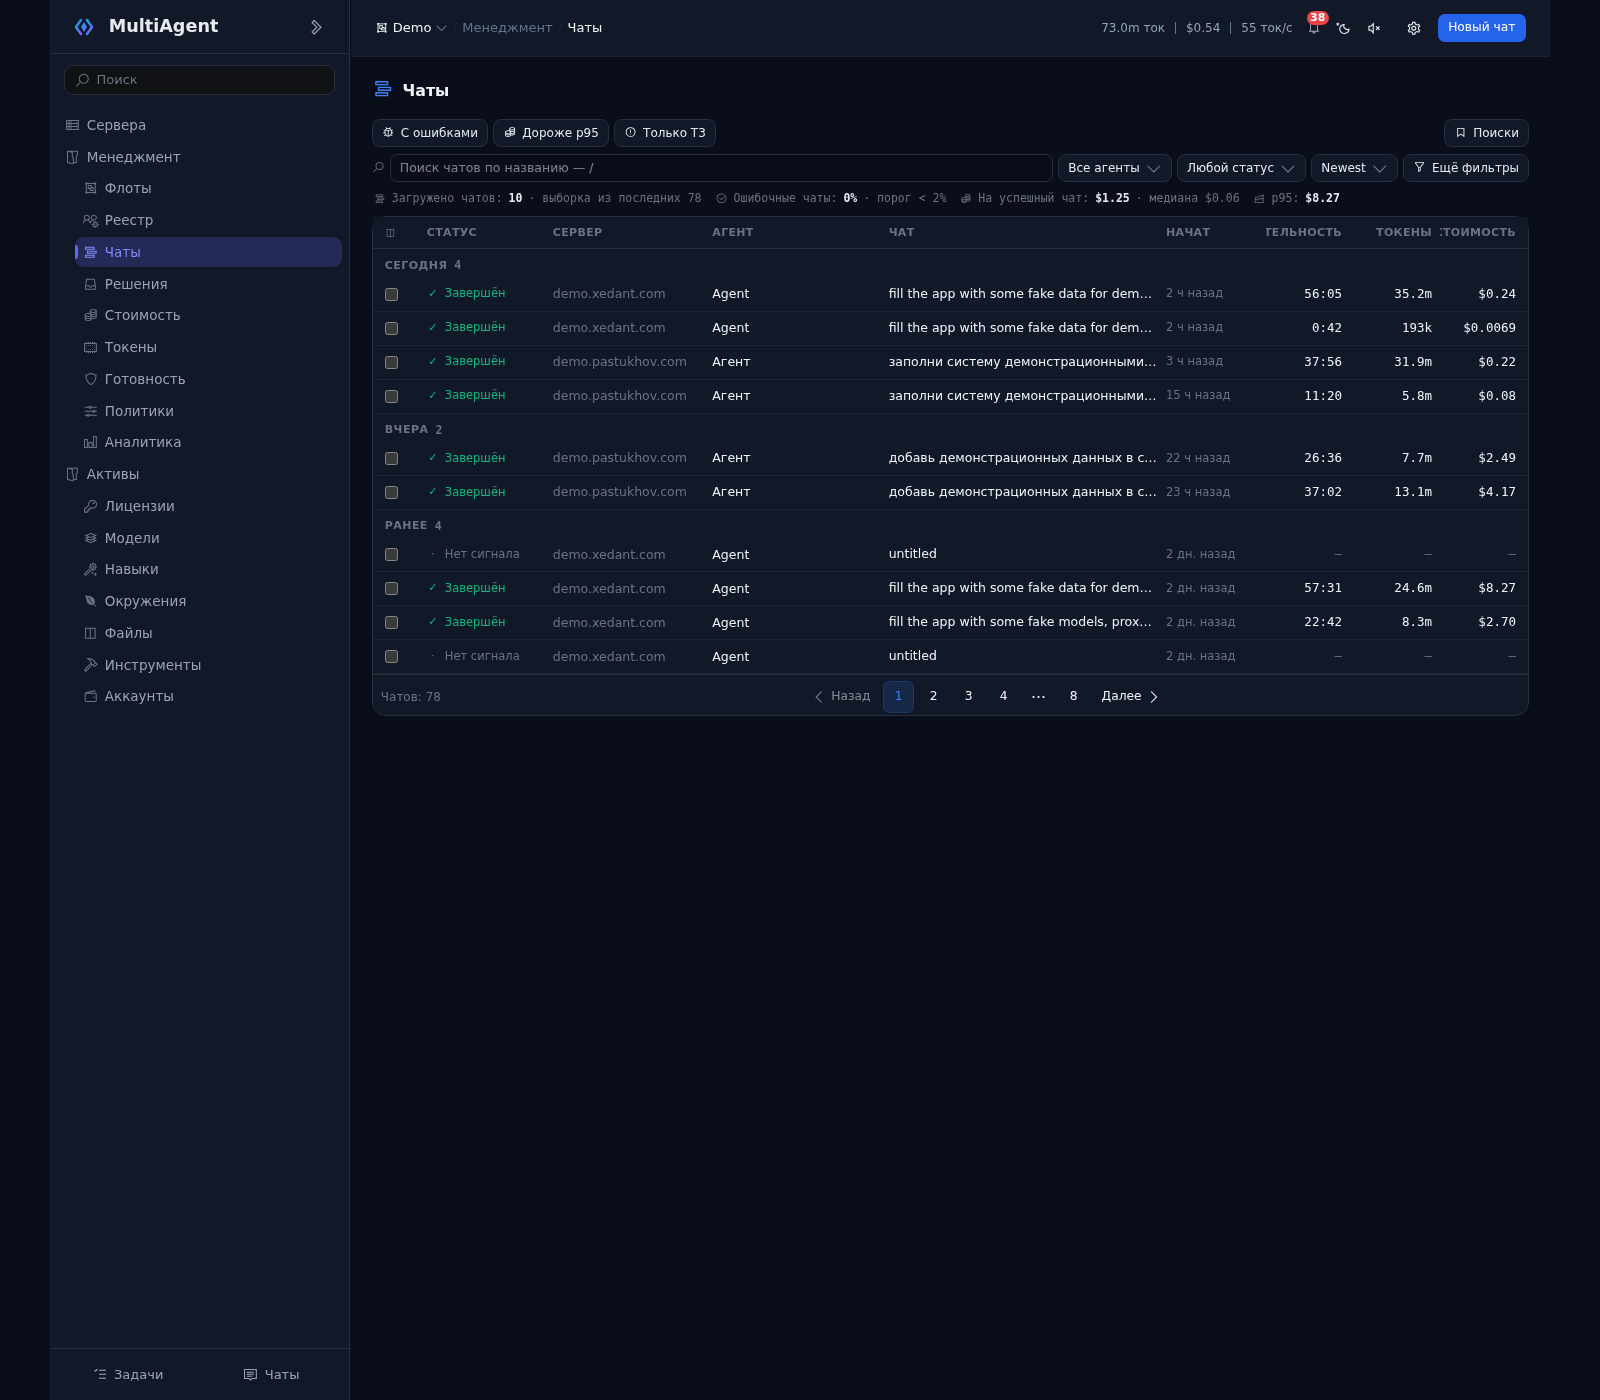
Task: Toggle dark mode moon icon
Action: coord(1344,28)
